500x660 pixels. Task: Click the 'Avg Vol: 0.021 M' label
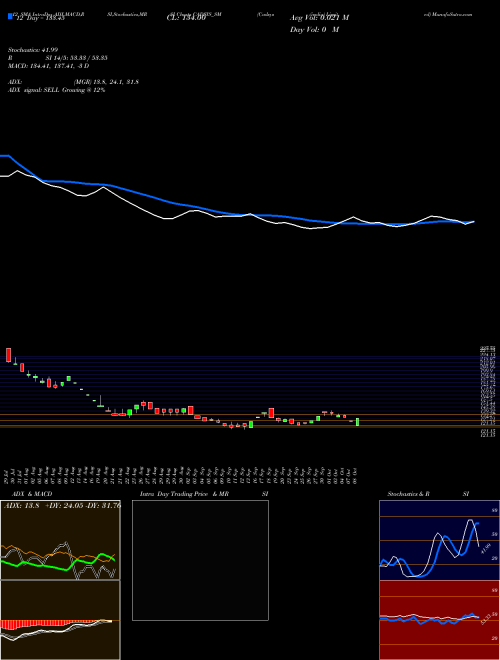(319, 18)
